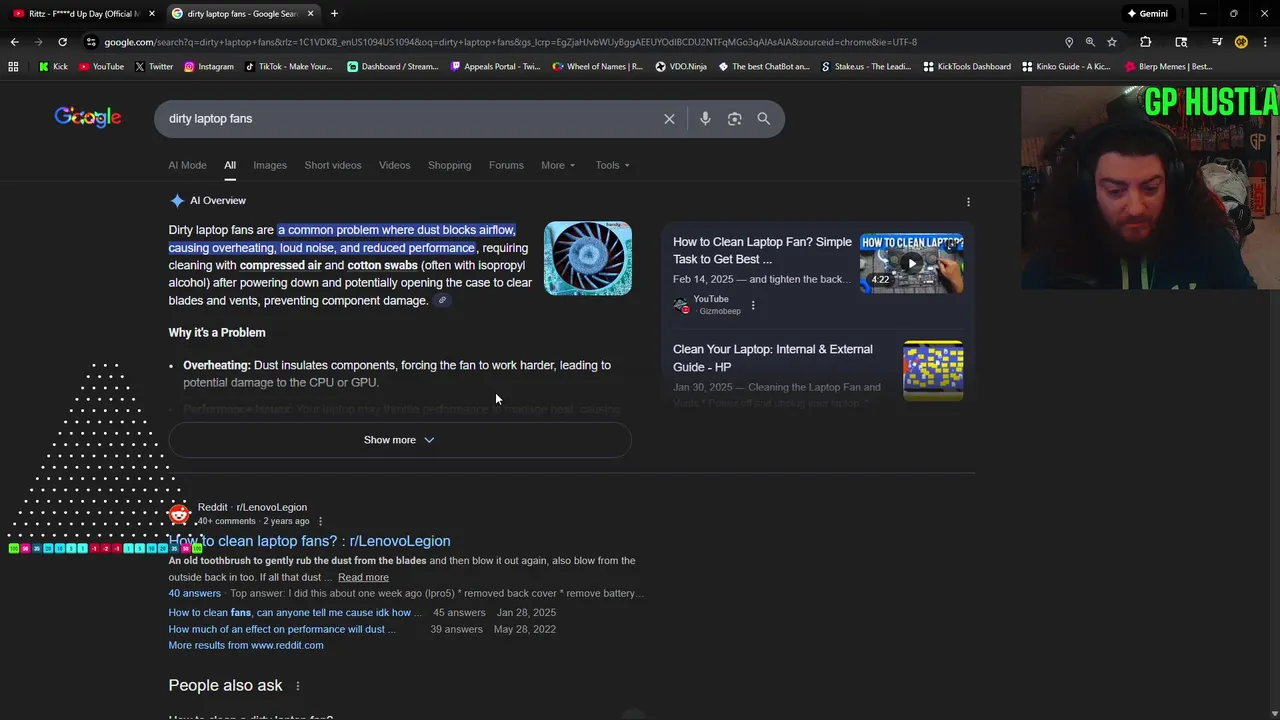Open the VDO.Ninja bookmark
The width and height of the screenshot is (1280, 720).
(681, 67)
